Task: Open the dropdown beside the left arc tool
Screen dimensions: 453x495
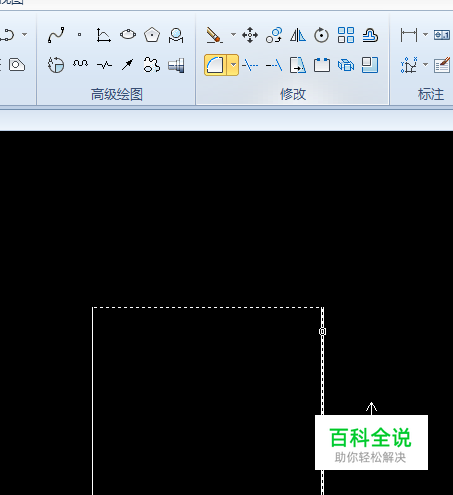Action: (24, 34)
